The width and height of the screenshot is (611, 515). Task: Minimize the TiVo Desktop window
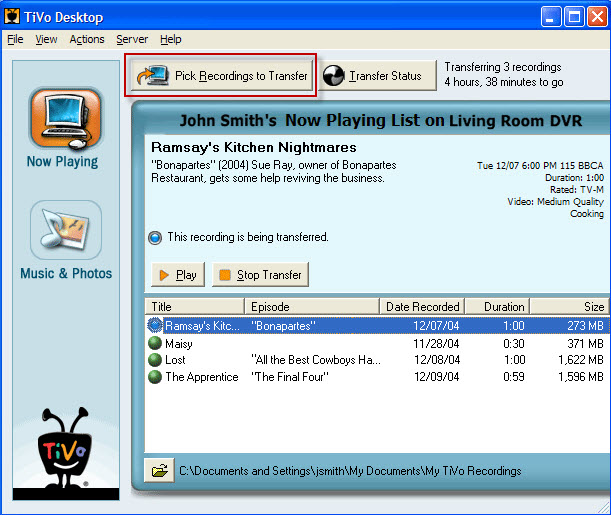coord(551,17)
